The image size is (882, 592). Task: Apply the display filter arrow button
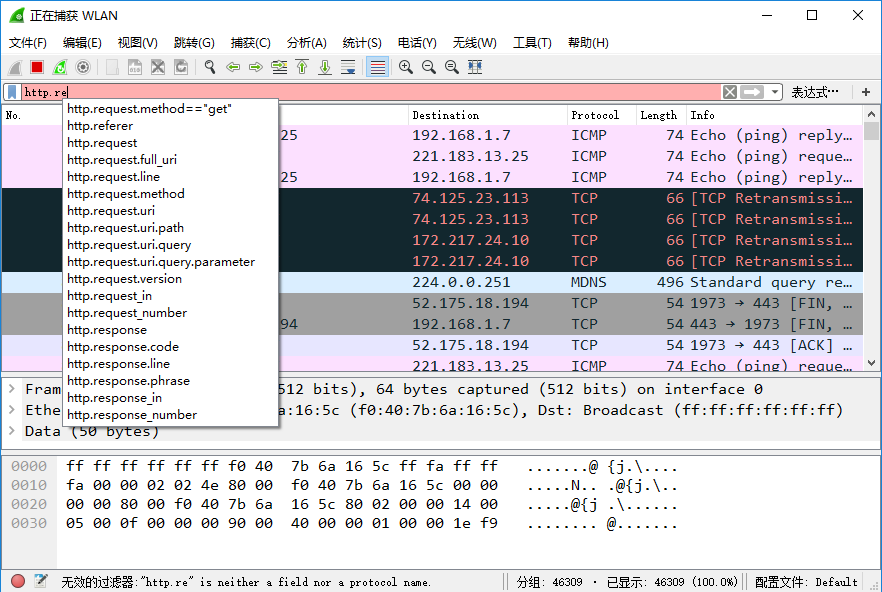coord(752,92)
